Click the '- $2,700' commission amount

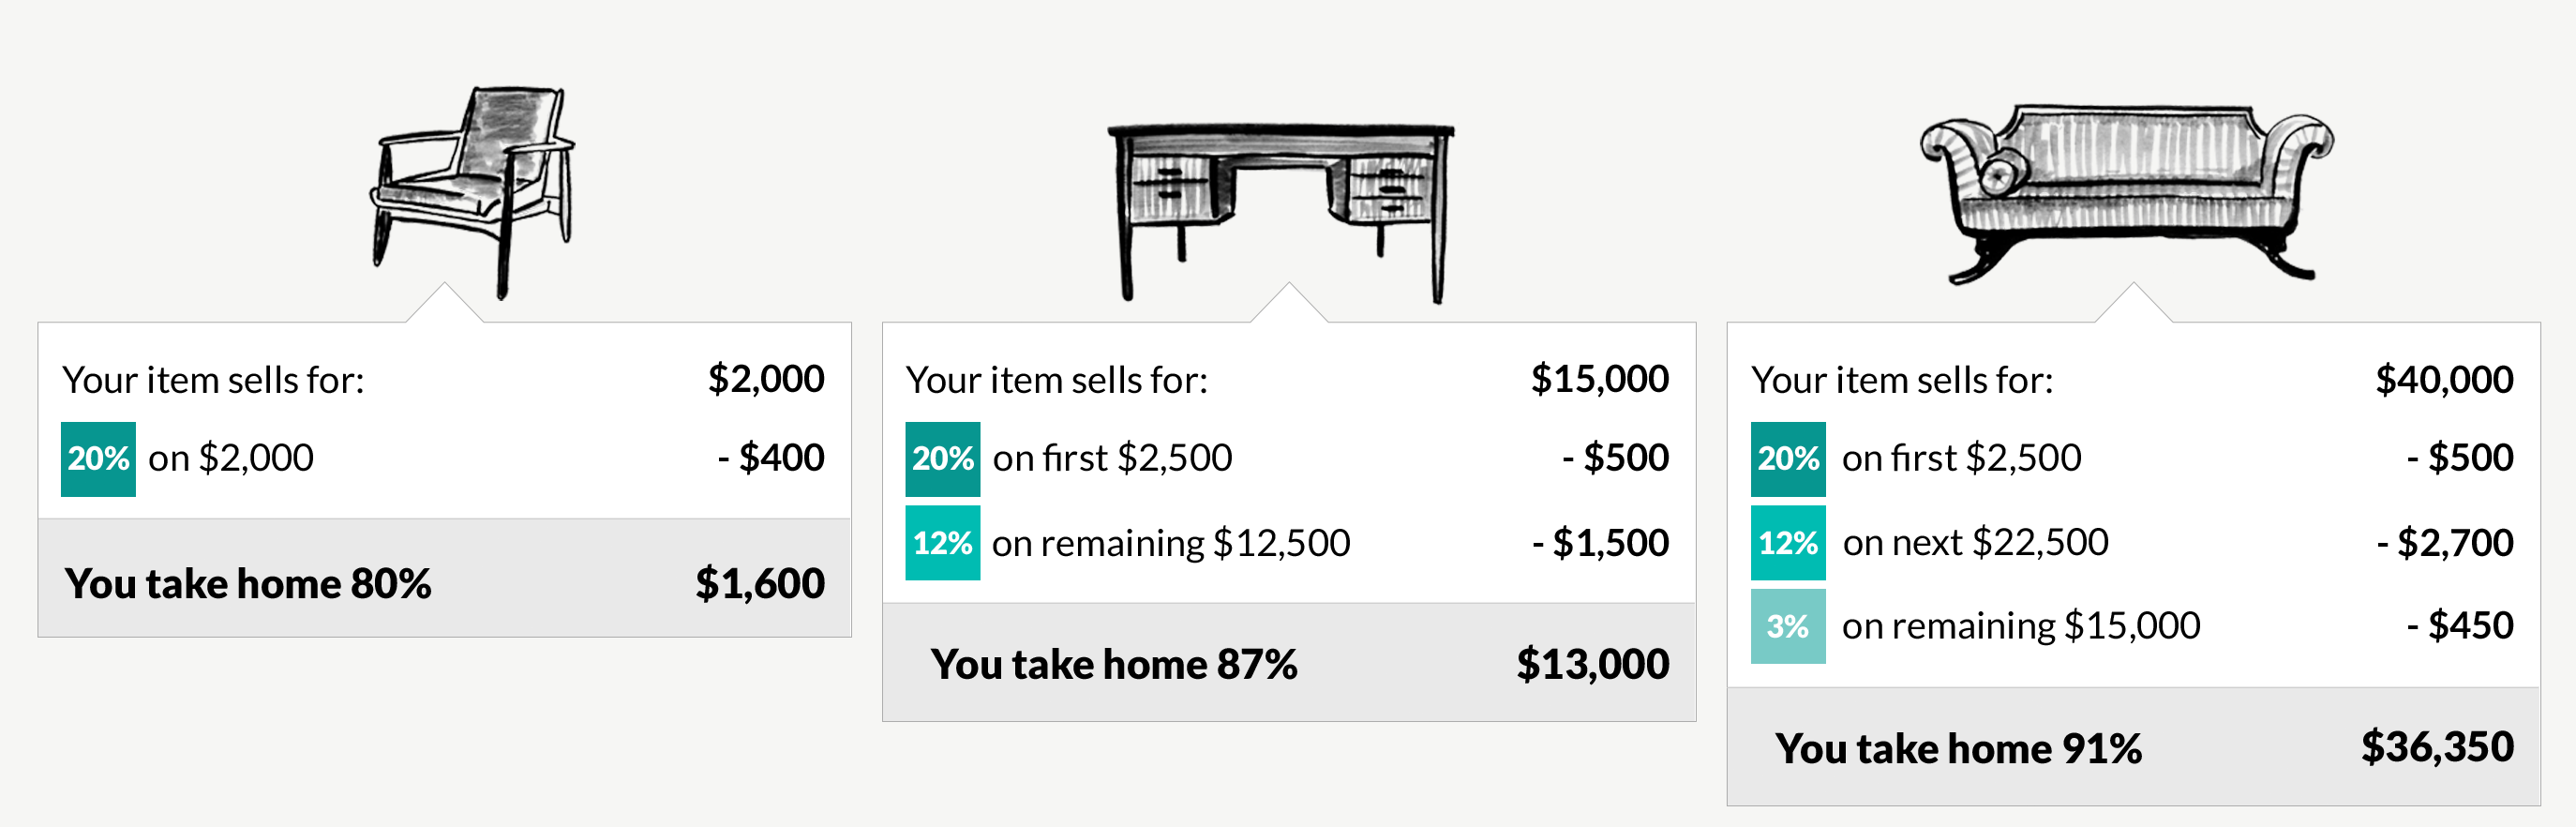click(2445, 543)
